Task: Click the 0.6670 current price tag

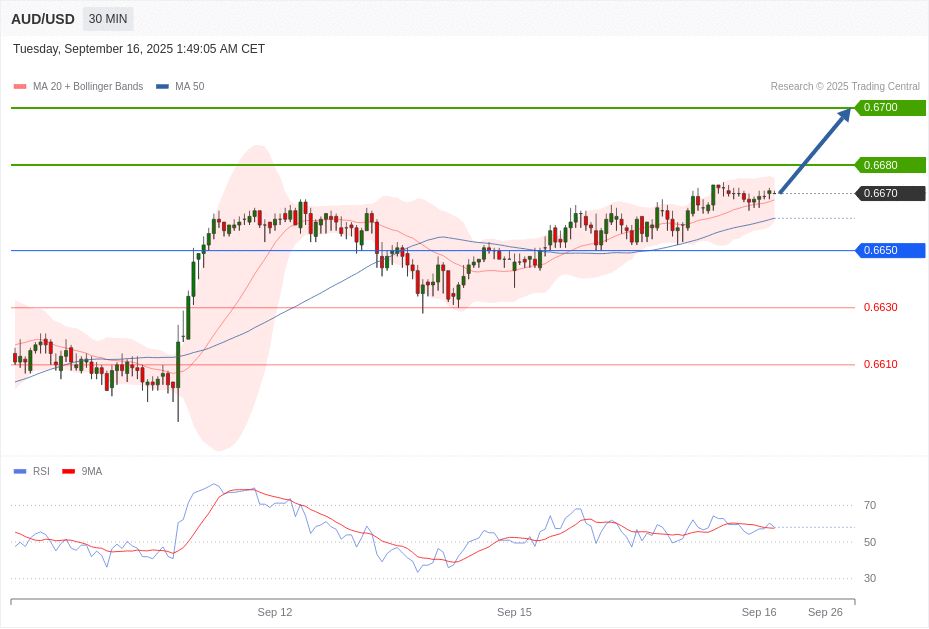Action: (x=890, y=194)
